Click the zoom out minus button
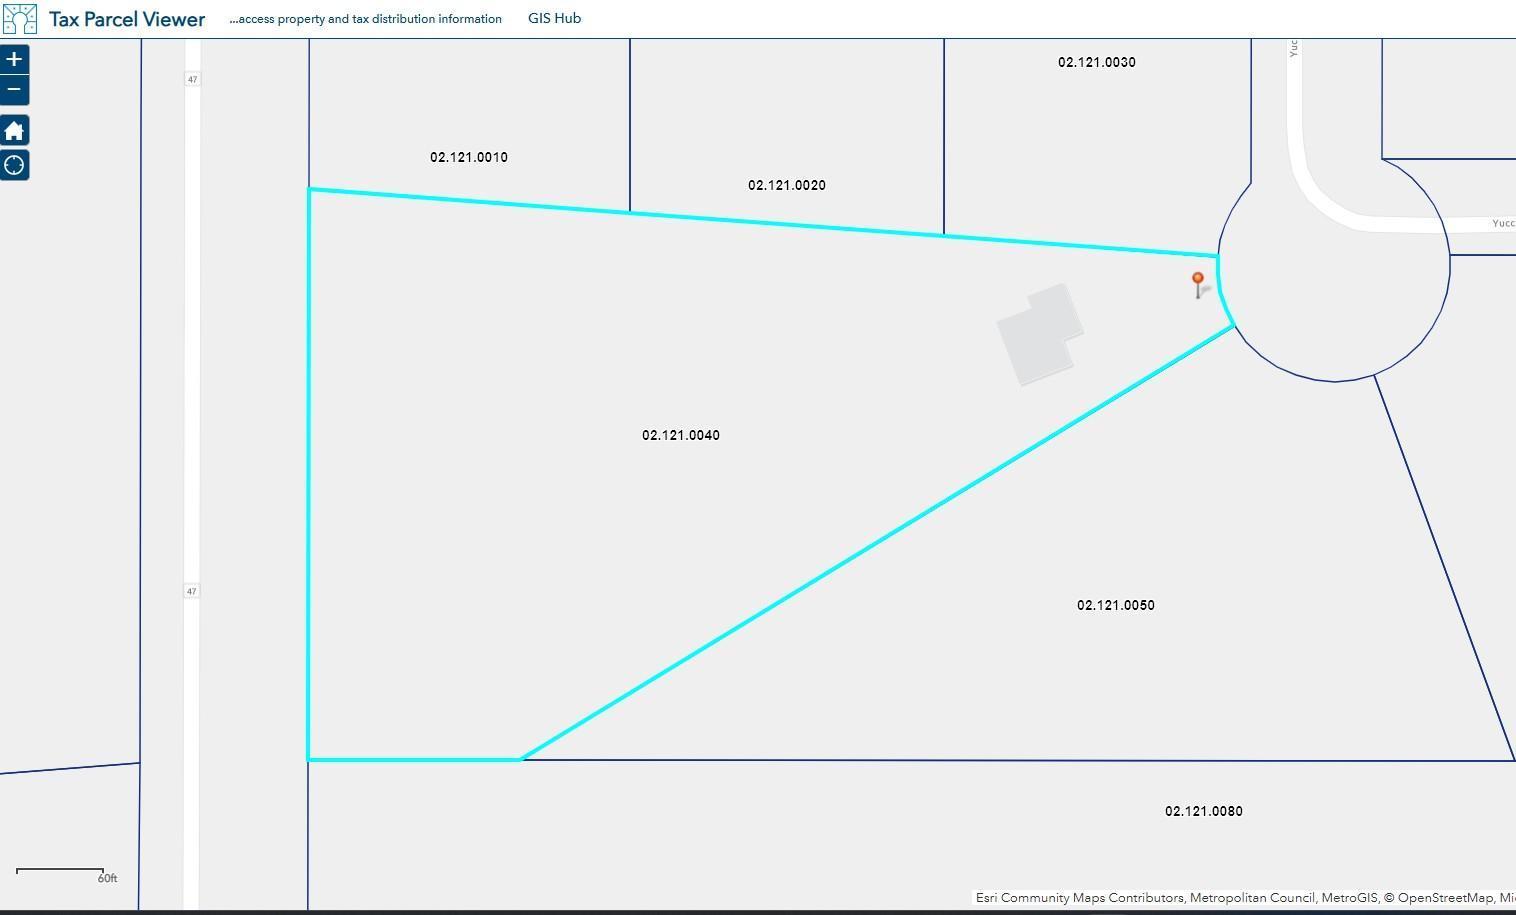Screen dimensions: 1516x915 point(14,90)
